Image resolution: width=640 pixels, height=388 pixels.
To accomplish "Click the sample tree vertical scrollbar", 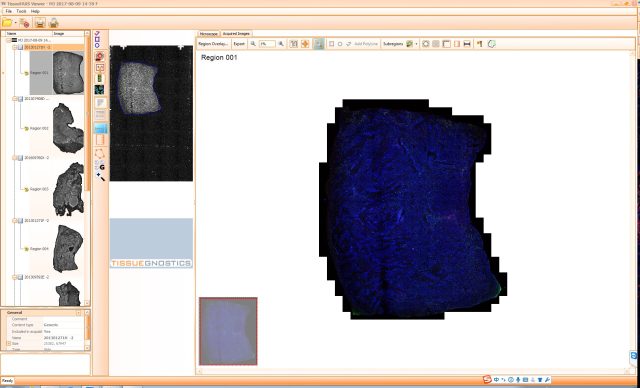I will (87, 167).
